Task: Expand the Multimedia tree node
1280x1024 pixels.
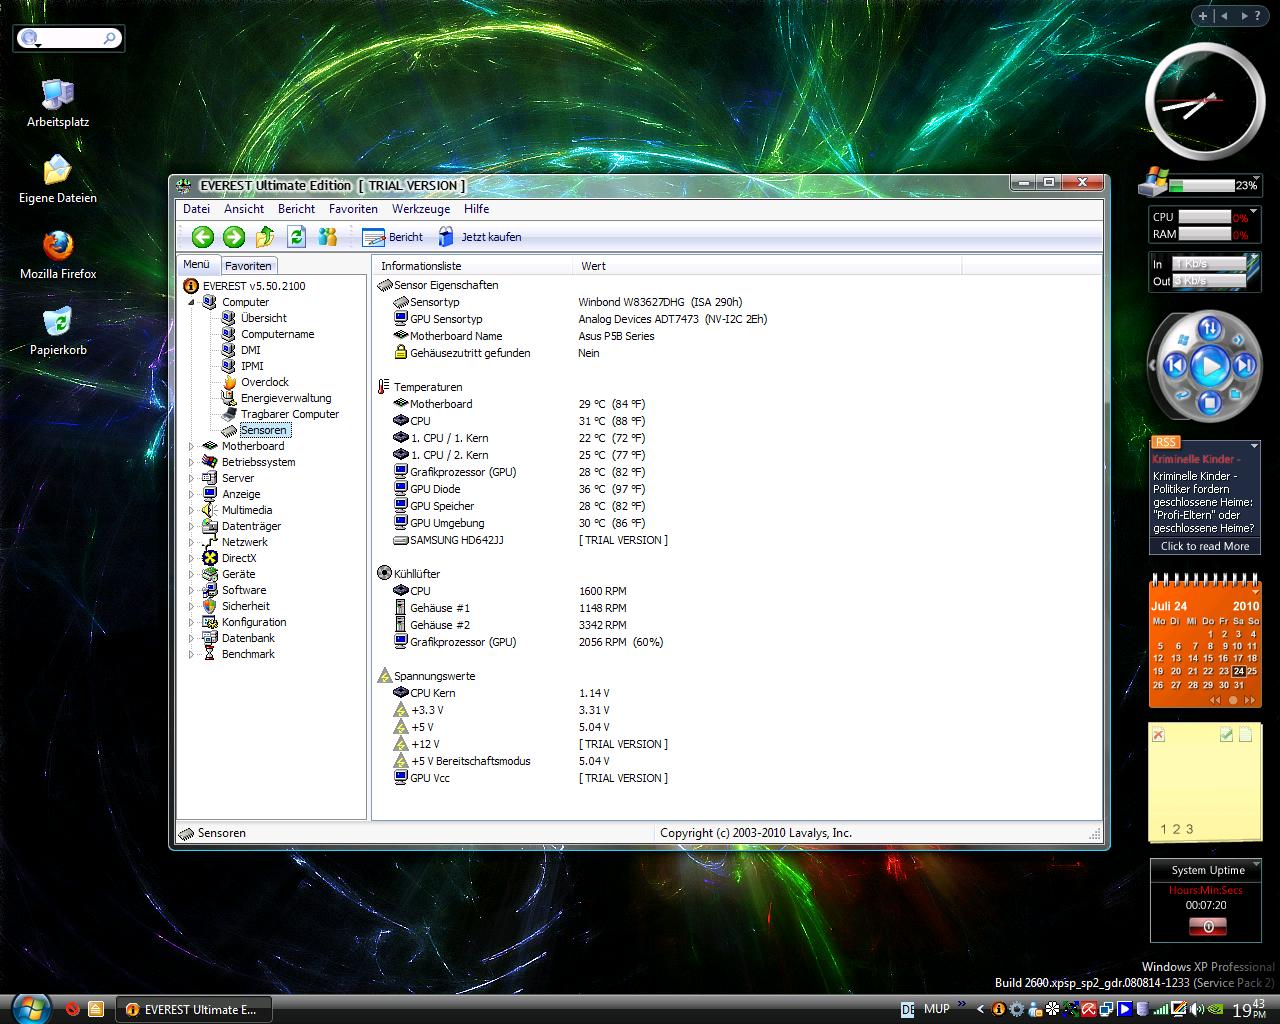Action: coord(192,510)
